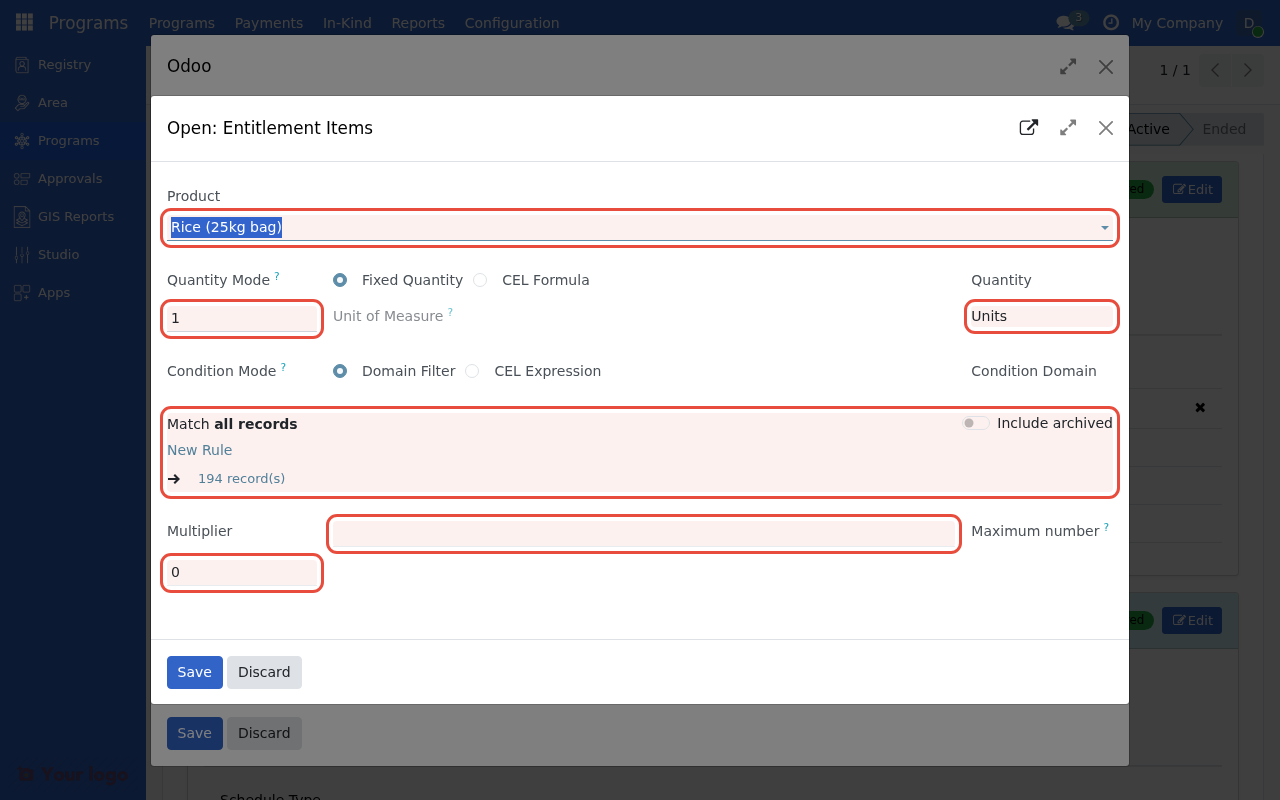This screenshot has width=1280, height=800.
Task: Select the Active stage tab
Action: click(1149, 128)
